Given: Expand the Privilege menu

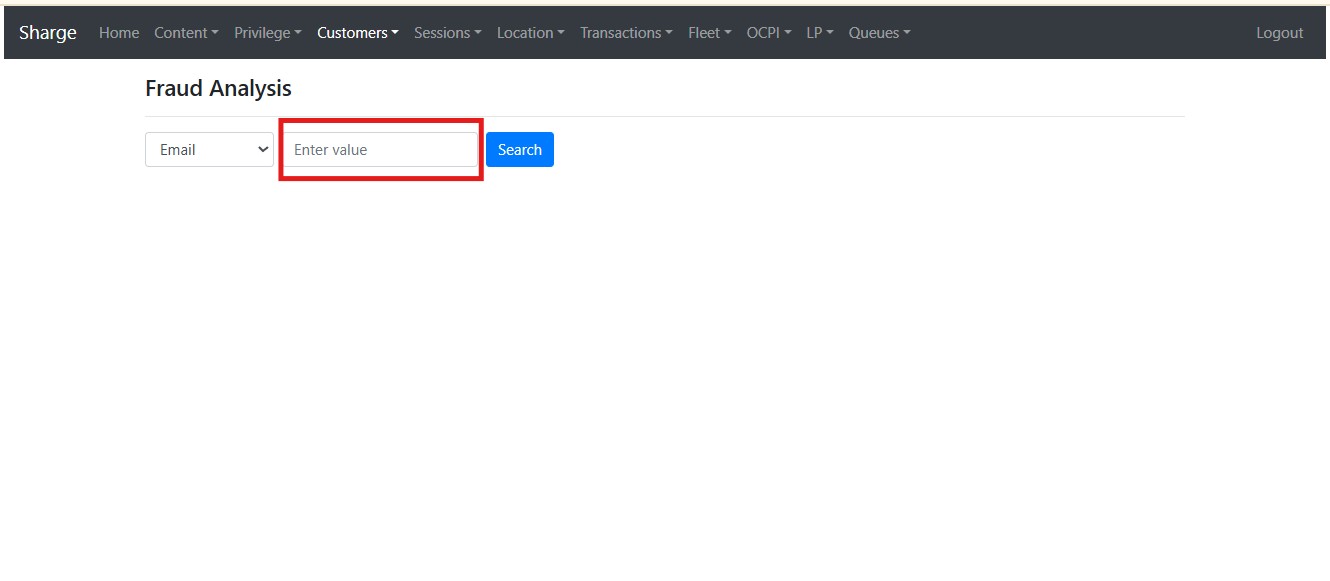Looking at the screenshot, I should tap(267, 33).
